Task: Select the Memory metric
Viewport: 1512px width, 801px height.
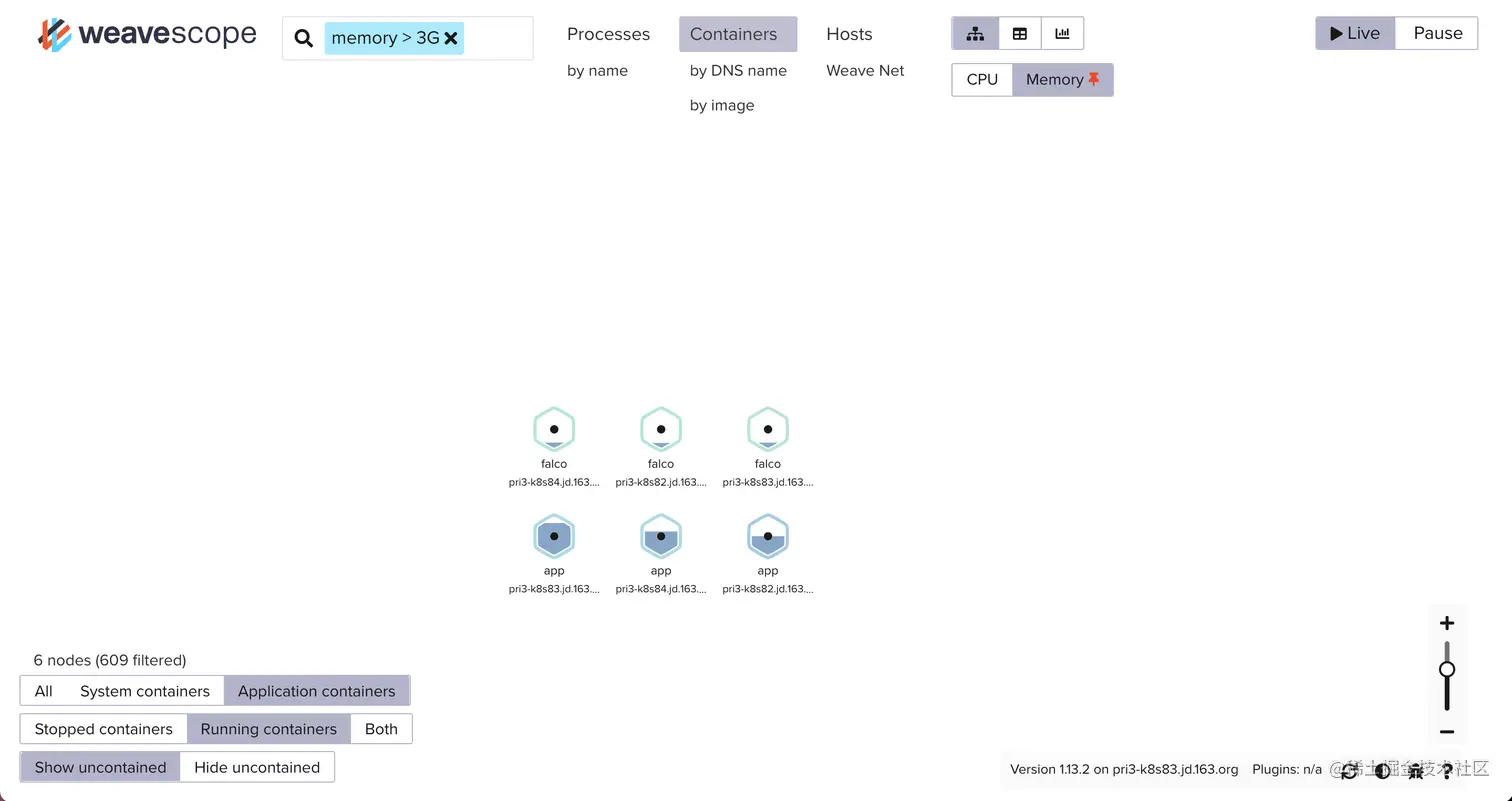Action: (1063, 79)
